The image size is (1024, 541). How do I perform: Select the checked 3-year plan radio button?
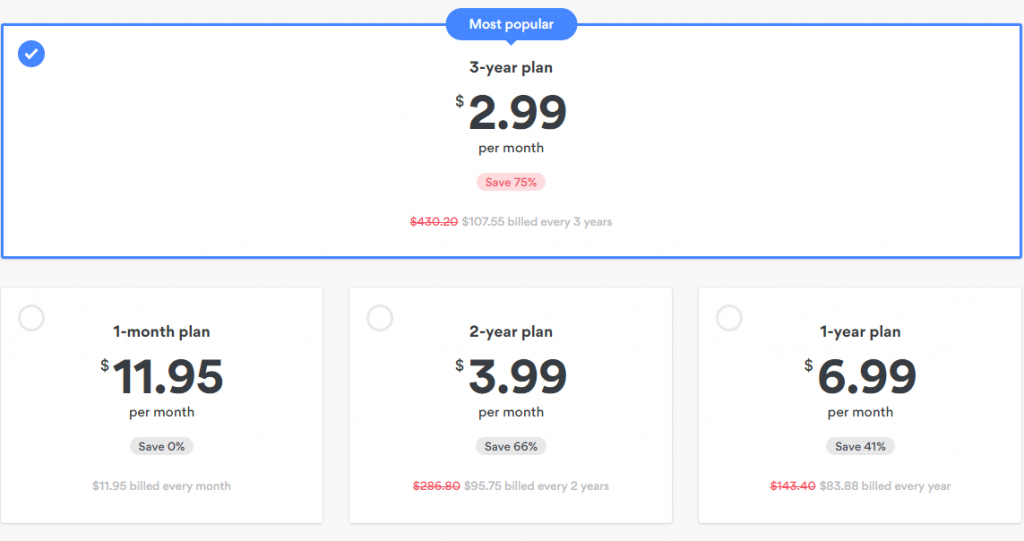[31, 54]
